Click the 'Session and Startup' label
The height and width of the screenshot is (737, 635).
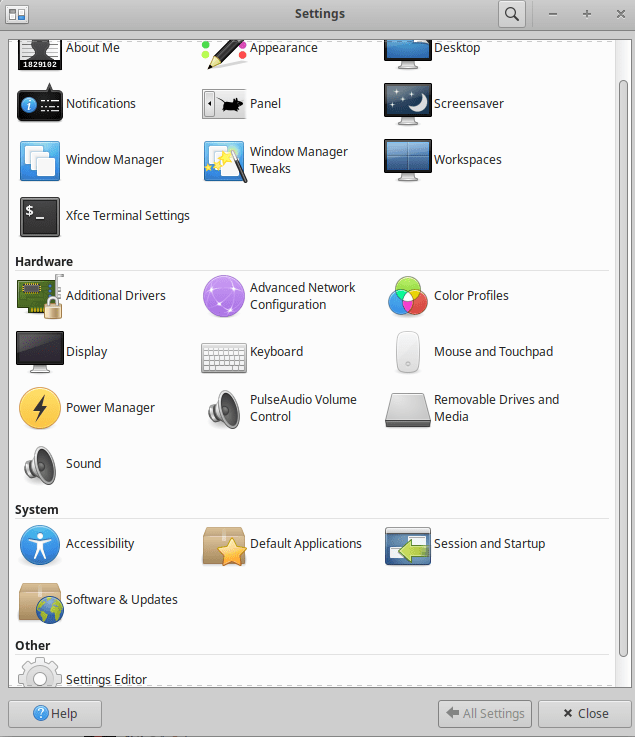point(489,543)
